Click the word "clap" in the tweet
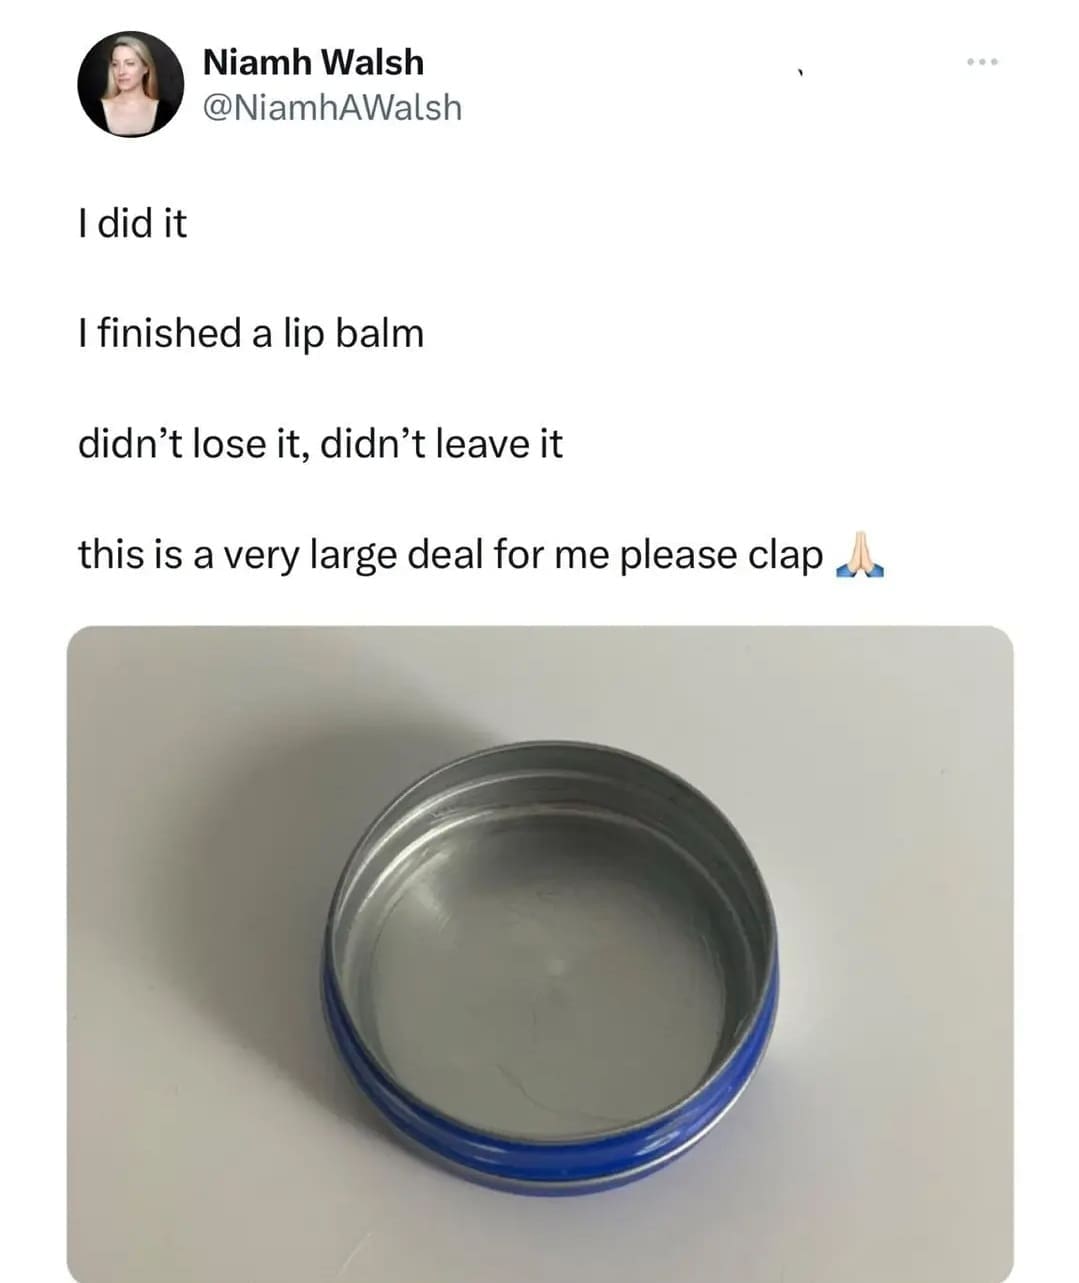This screenshot has width=1079, height=1283. point(785,557)
